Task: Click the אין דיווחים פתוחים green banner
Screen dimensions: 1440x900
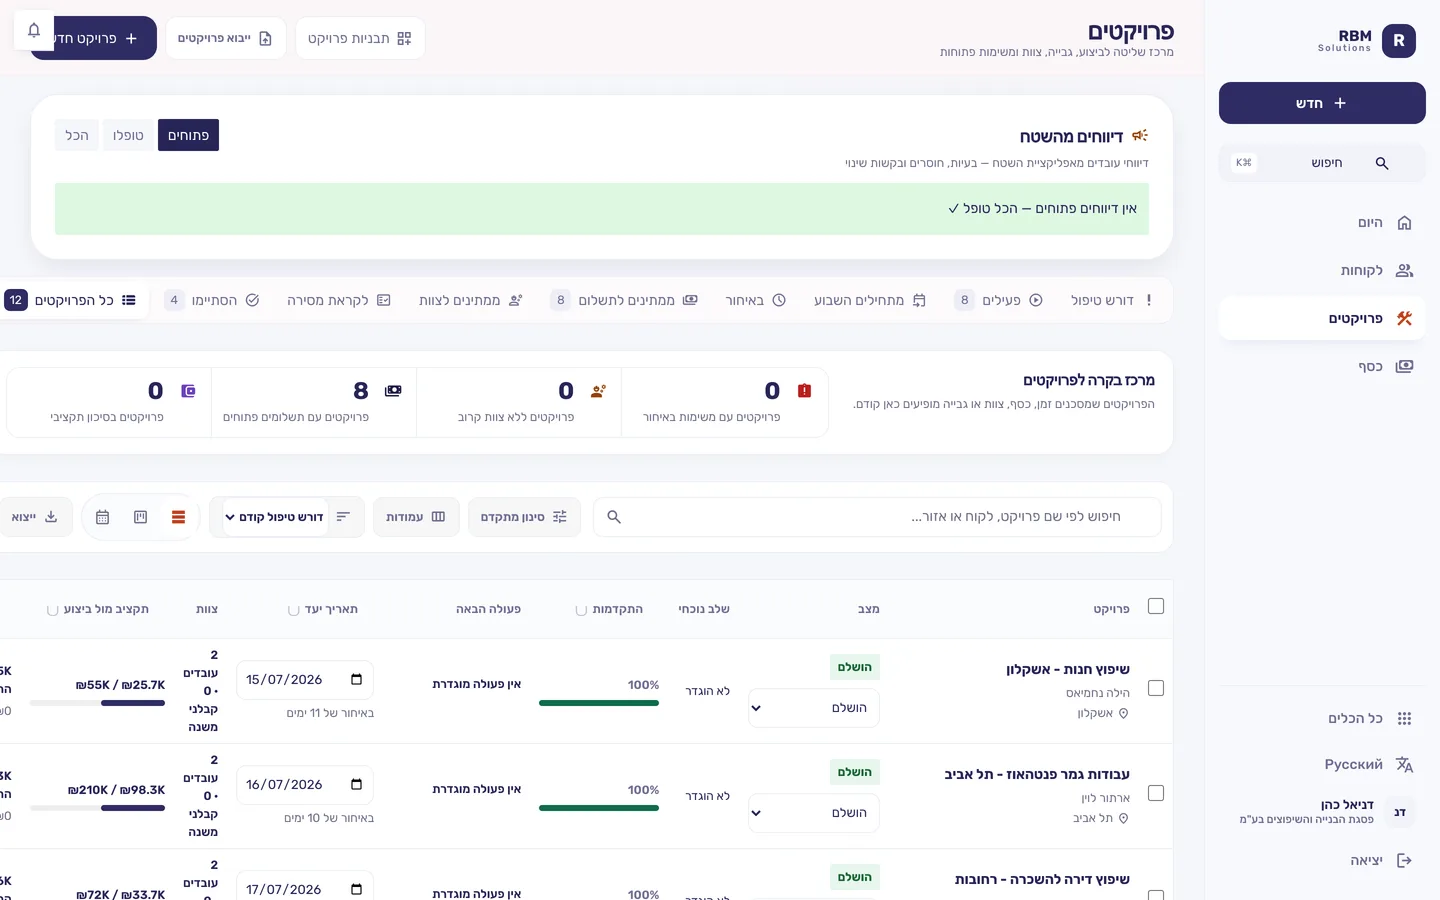Action: (x=602, y=209)
